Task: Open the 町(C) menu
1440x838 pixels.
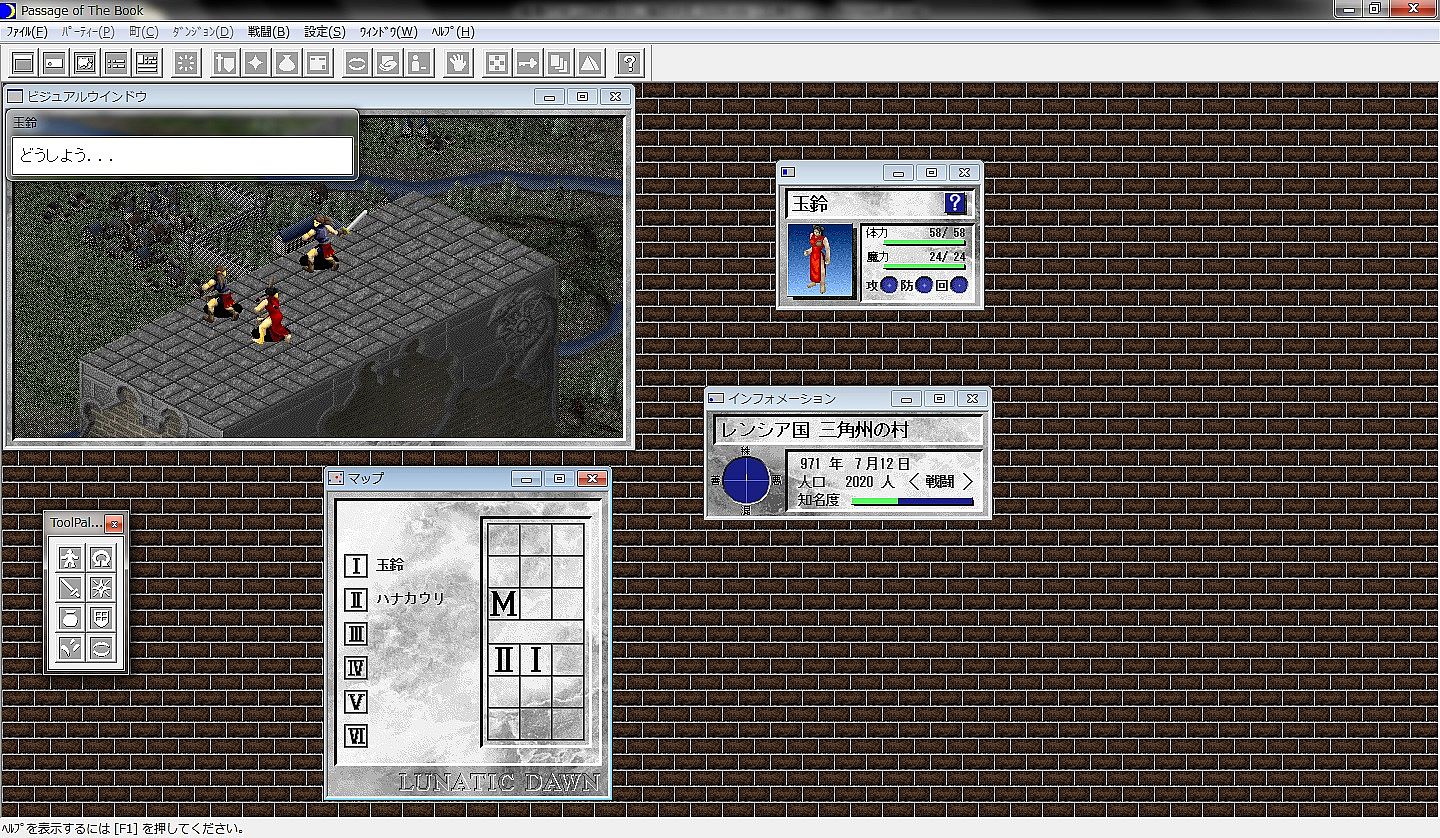Action: (x=144, y=31)
